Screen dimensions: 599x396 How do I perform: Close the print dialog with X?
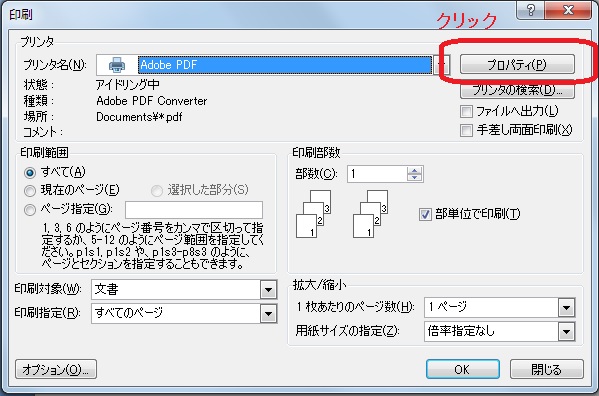coord(568,10)
